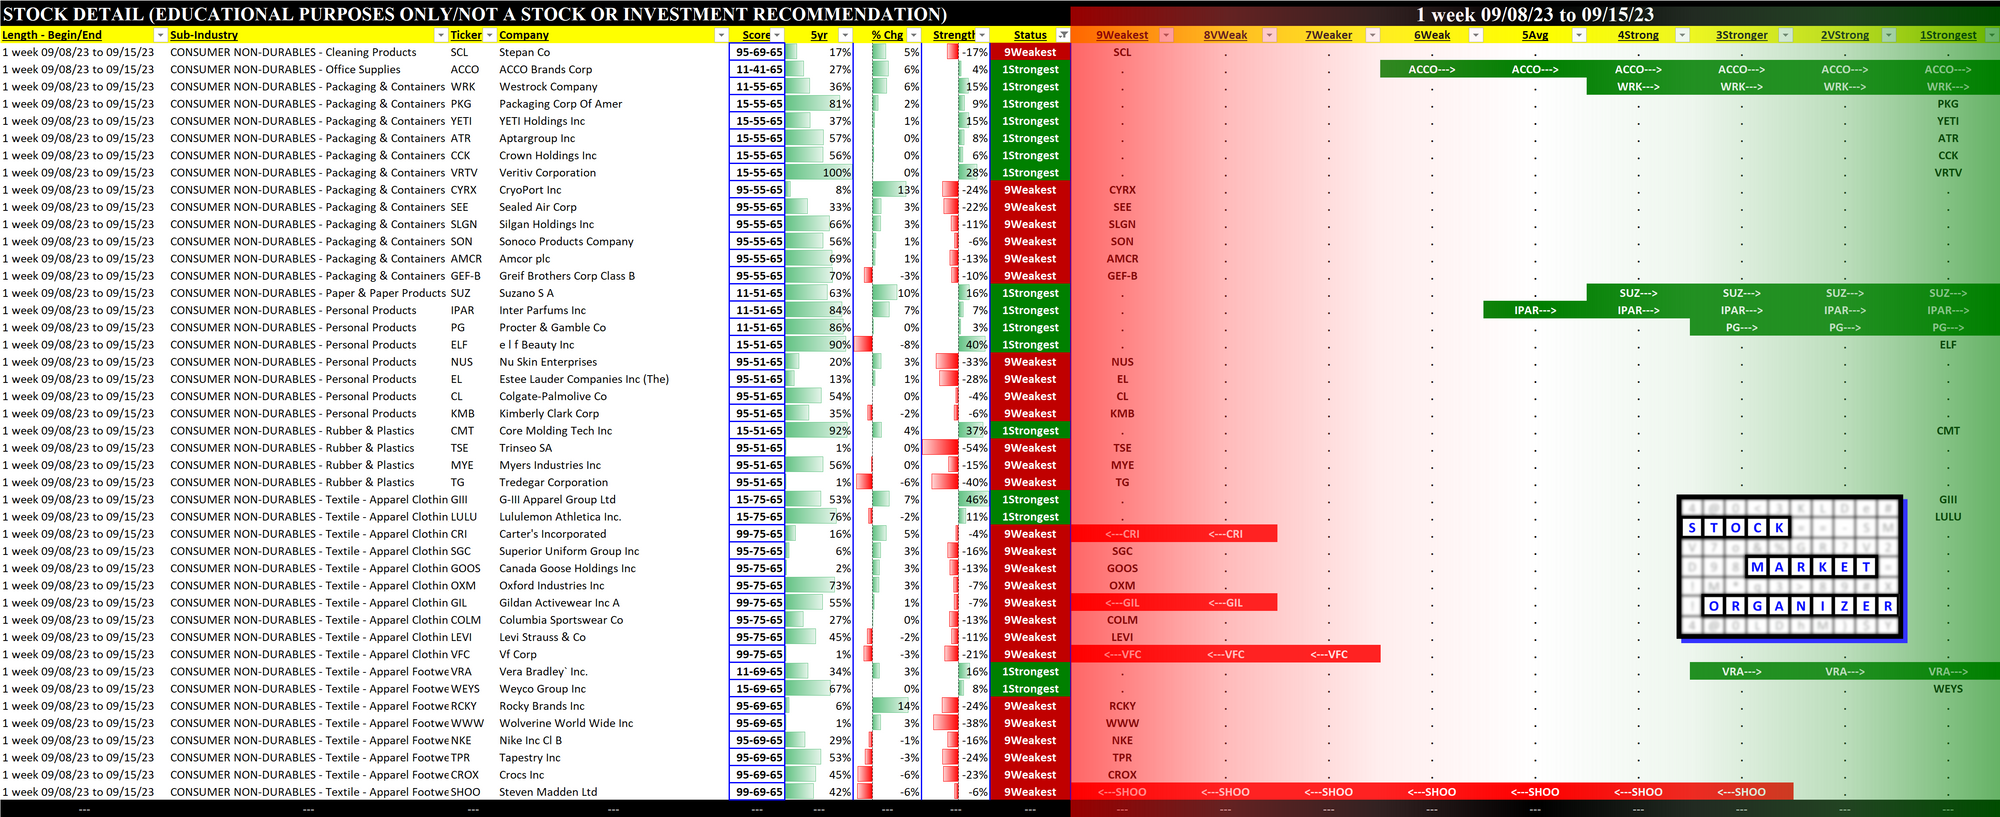Click the active filter icon on Status column
This screenshot has width=2000, height=817.
pos(1063,35)
